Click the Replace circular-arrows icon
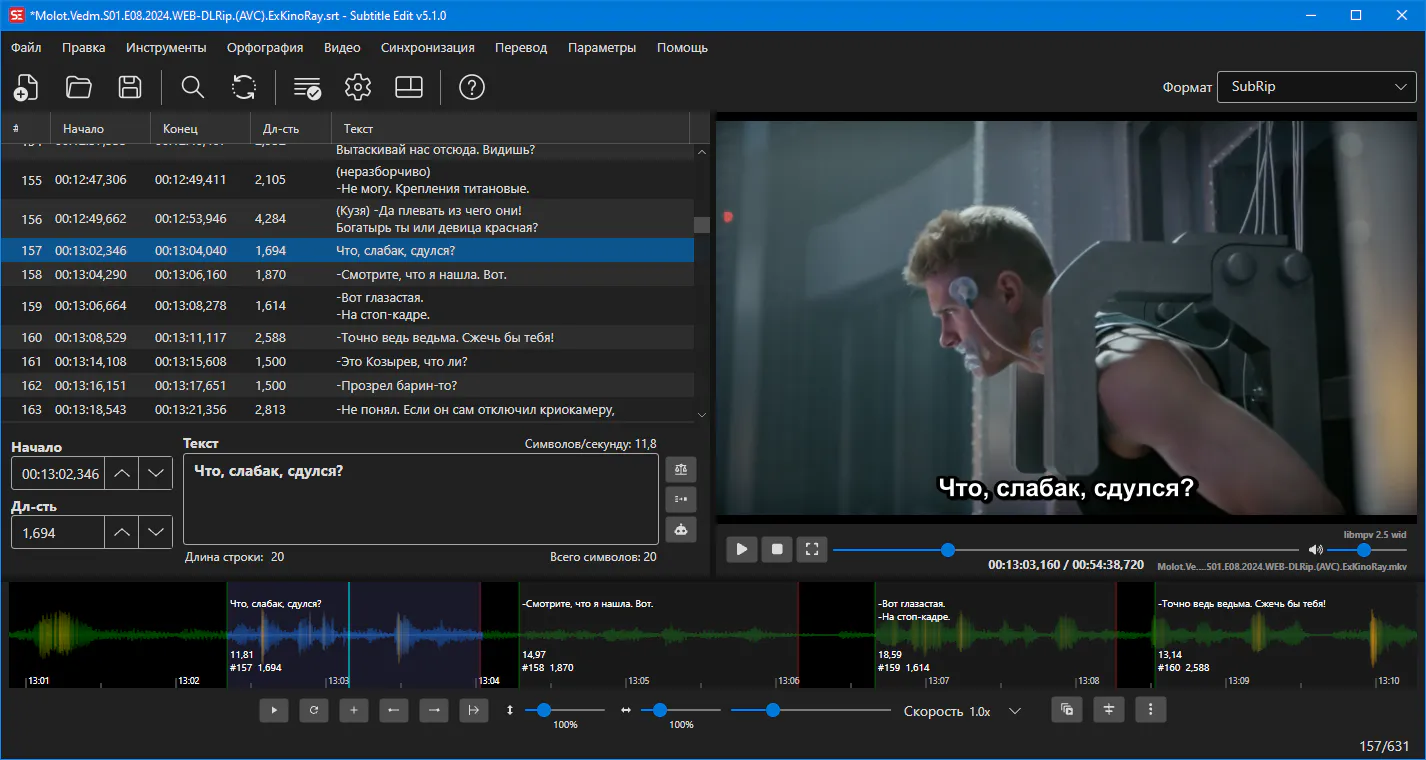The width and height of the screenshot is (1426, 760). click(x=244, y=87)
